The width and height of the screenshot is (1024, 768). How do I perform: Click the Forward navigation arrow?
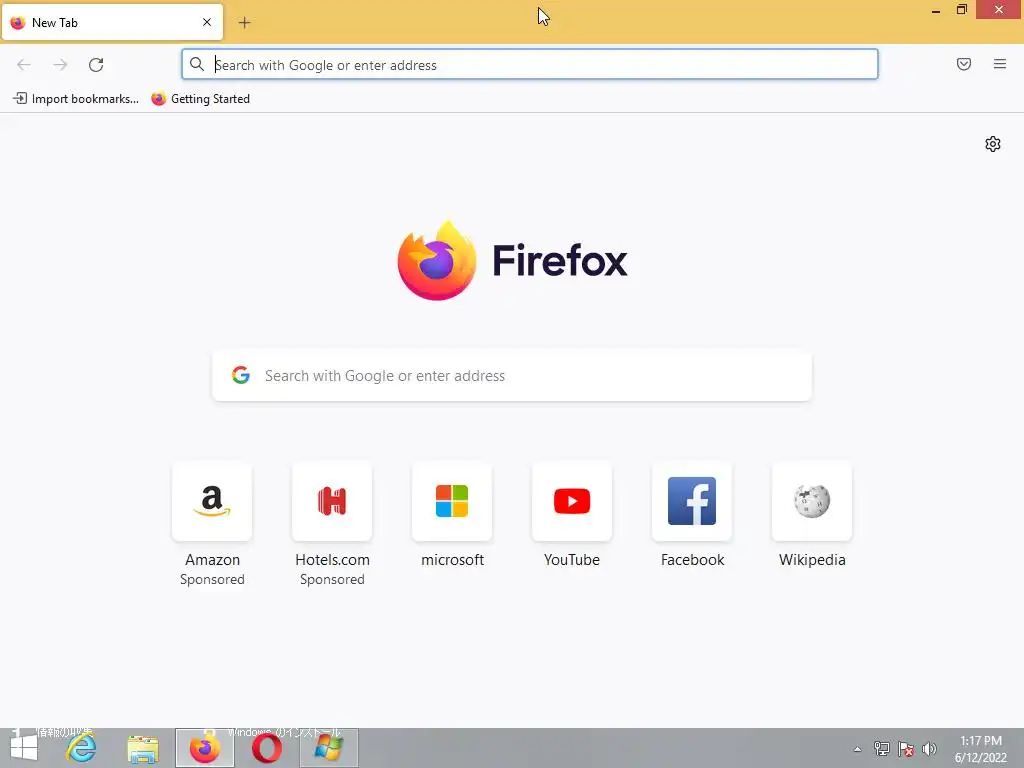60,65
